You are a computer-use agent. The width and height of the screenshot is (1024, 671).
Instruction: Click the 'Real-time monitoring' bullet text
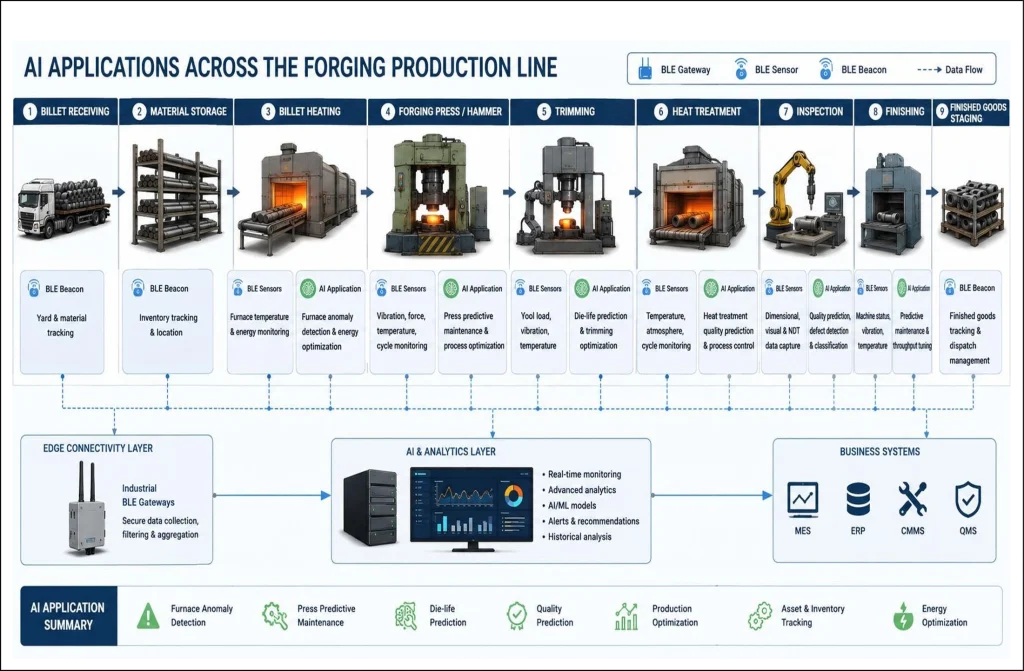[584, 474]
